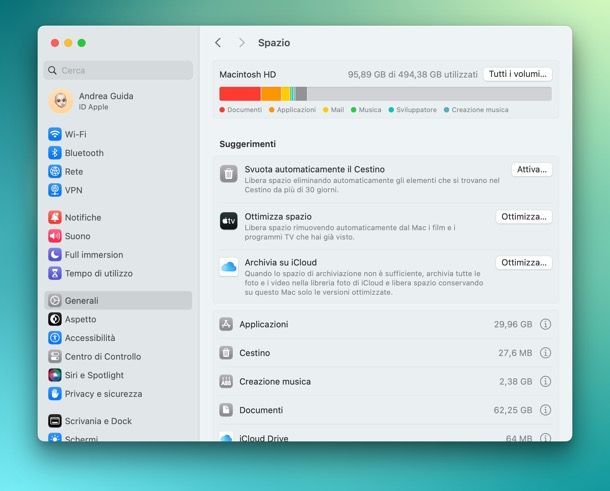The height and width of the screenshot is (491, 610).
Task: Click the yellow Mail segment of storage bar
Action: pos(286,94)
